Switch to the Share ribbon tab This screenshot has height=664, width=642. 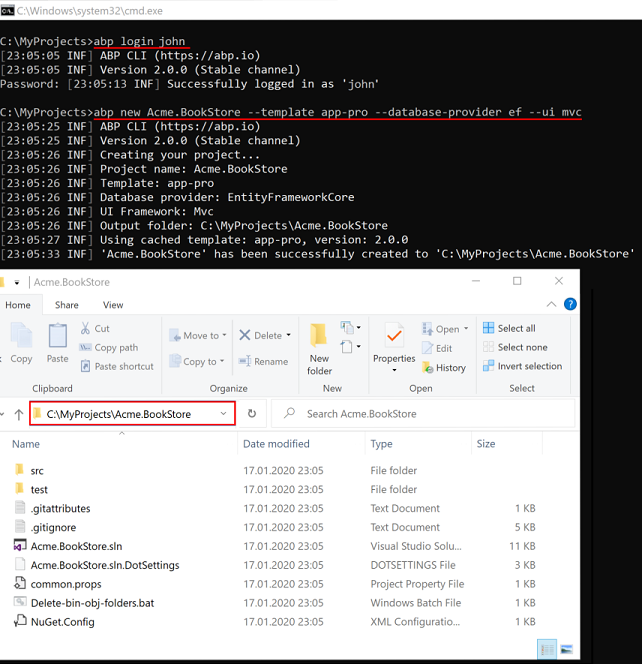(66, 305)
